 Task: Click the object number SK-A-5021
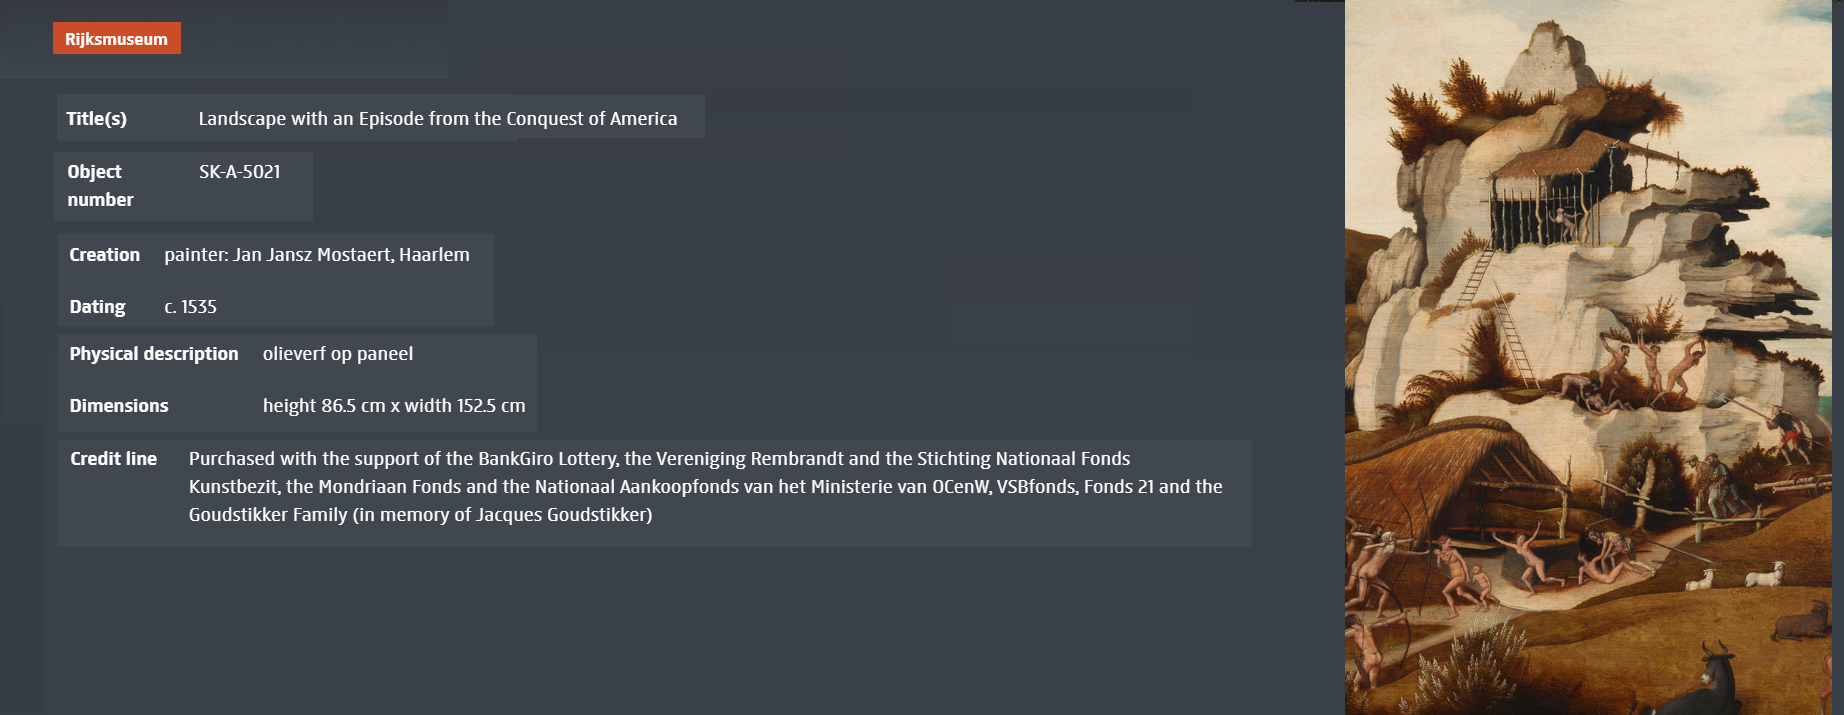[239, 172]
